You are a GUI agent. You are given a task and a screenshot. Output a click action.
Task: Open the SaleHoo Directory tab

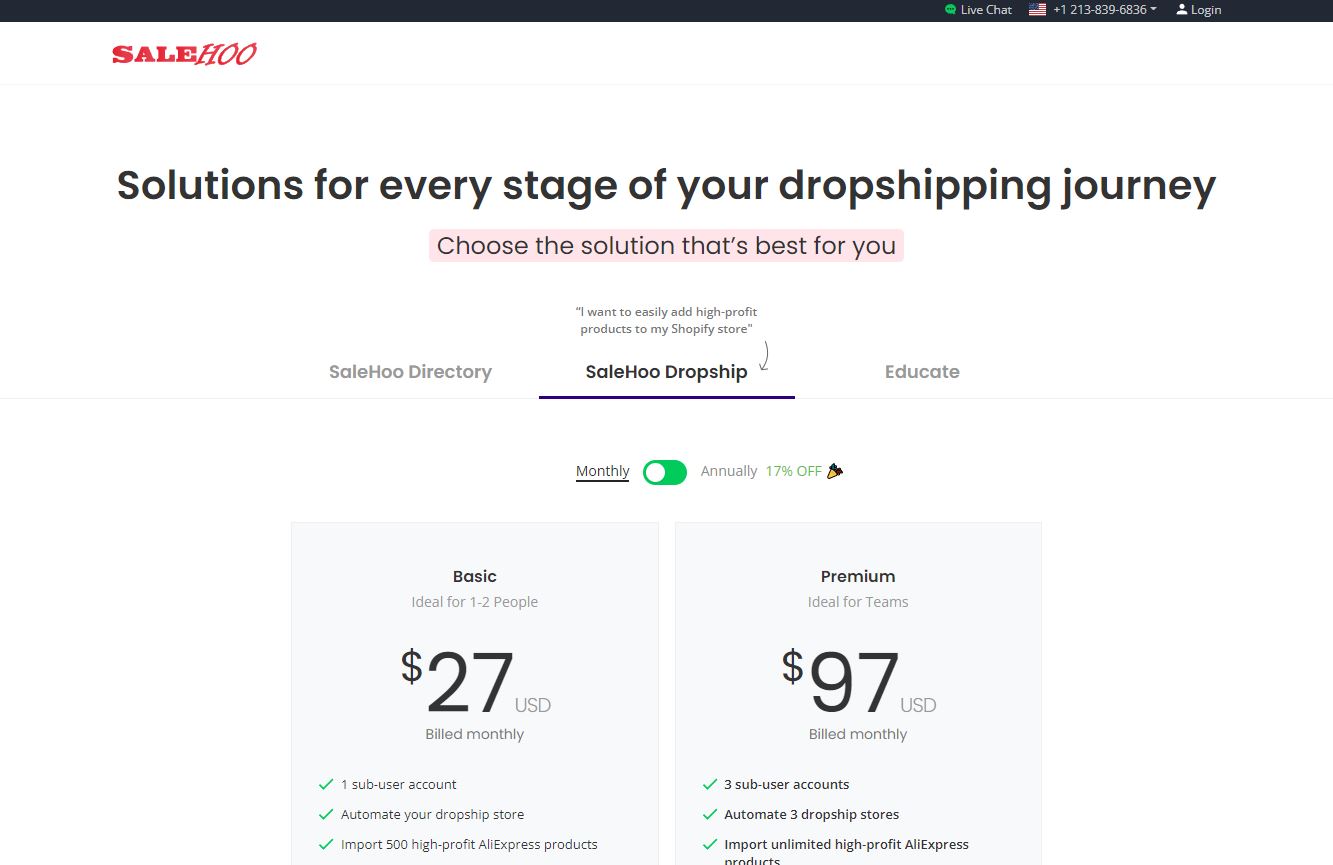[x=410, y=372]
